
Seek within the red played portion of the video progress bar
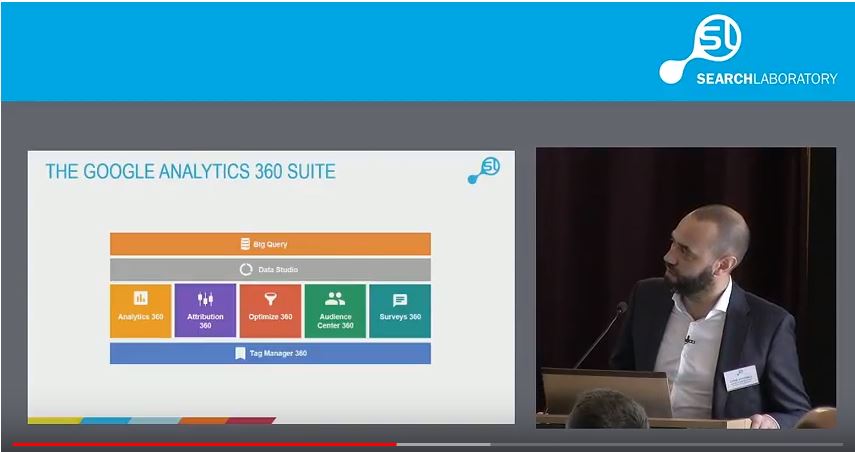[x=204, y=444]
